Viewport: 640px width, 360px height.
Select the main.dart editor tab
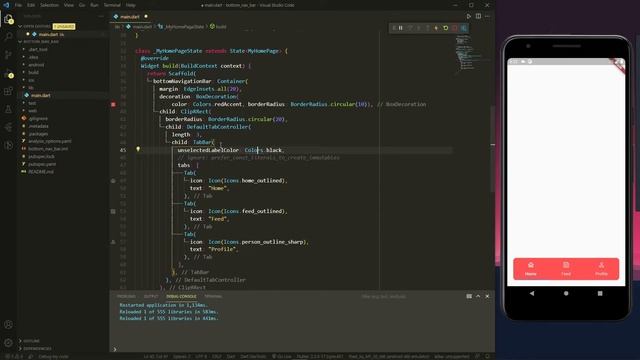[130, 17]
